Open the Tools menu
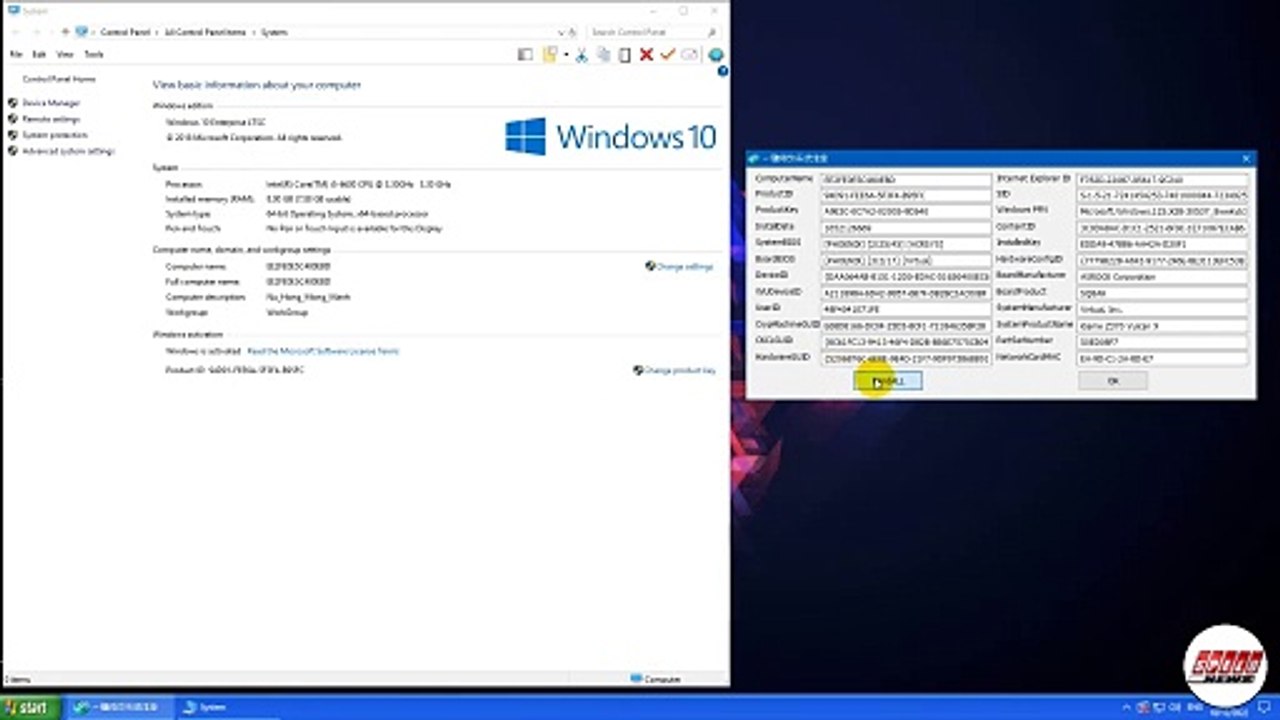Viewport: 1280px width, 720px height. click(93, 55)
